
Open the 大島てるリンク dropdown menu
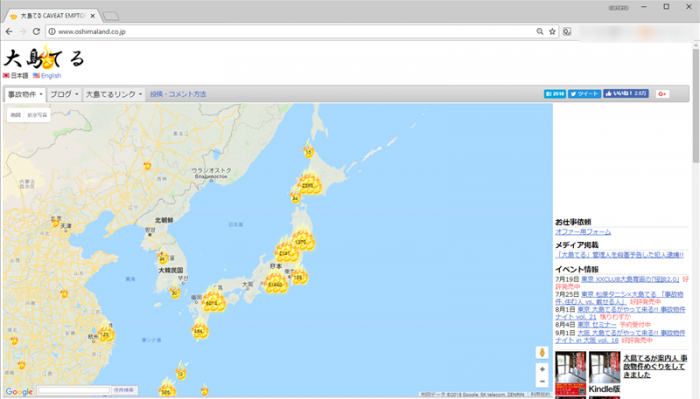pyautogui.click(x=113, y=94)
